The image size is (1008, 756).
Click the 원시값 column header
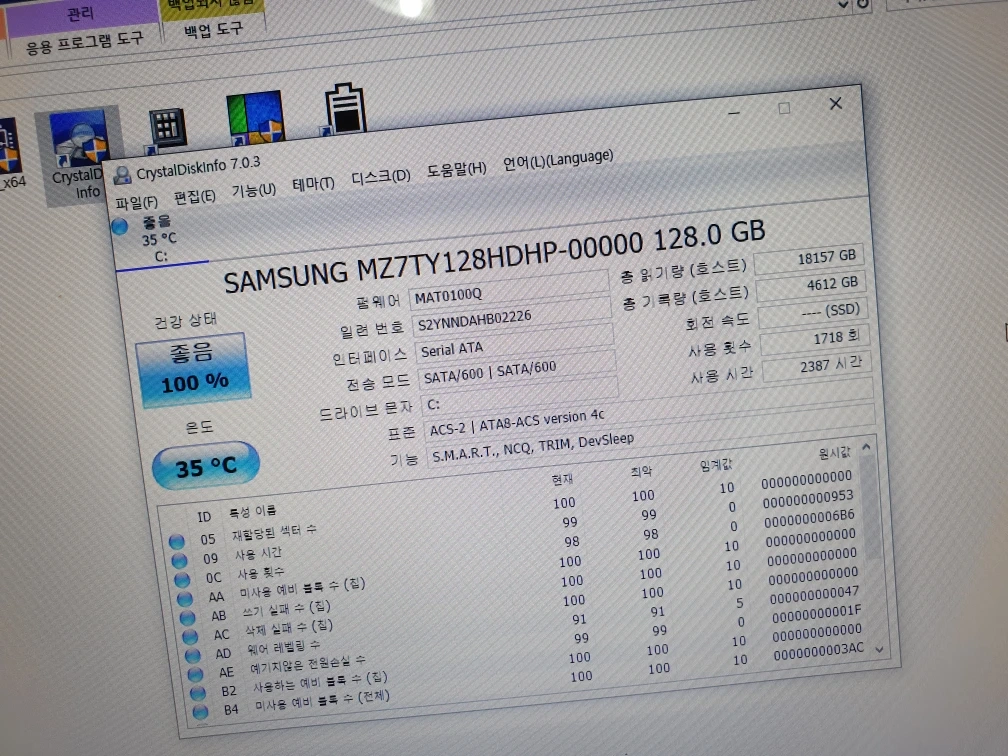tap(834, 453)
